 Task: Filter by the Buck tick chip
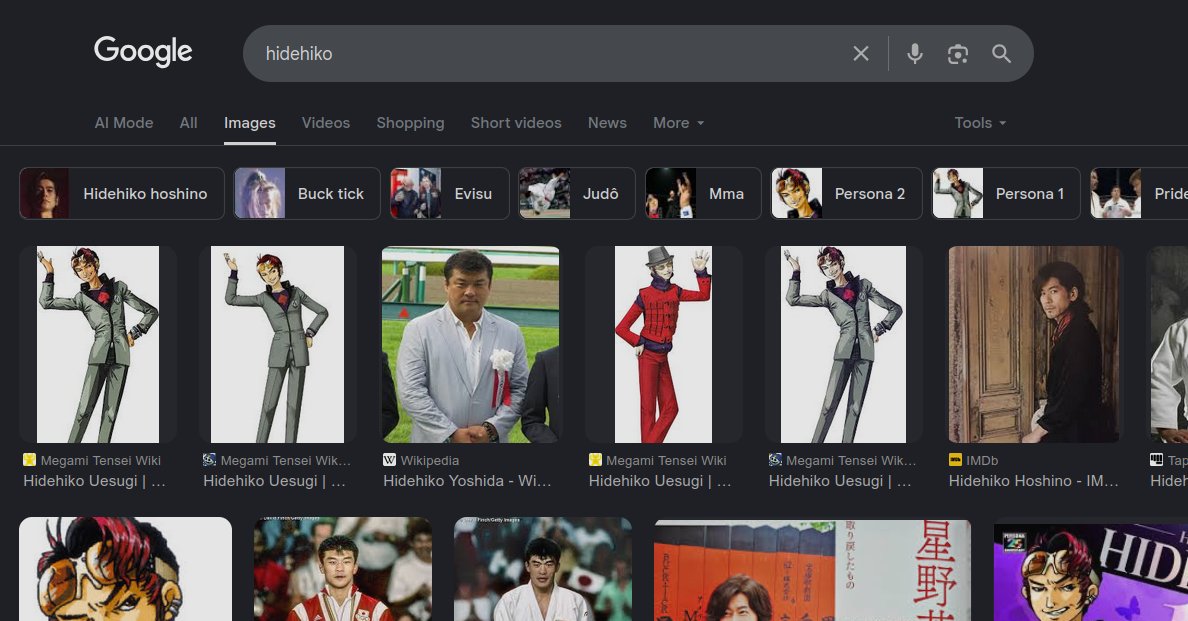(307, 193)
